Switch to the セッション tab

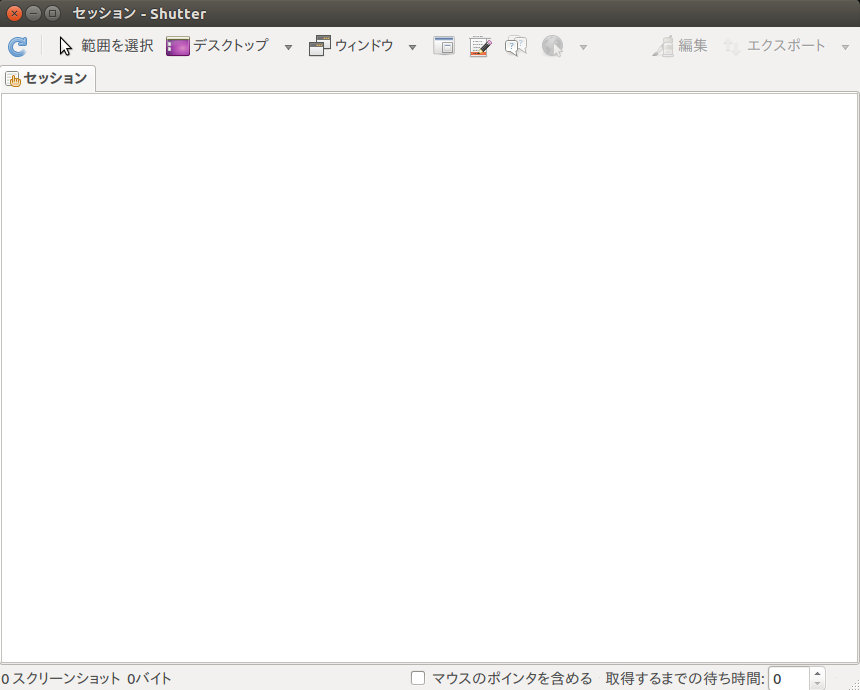coord(48,78)
